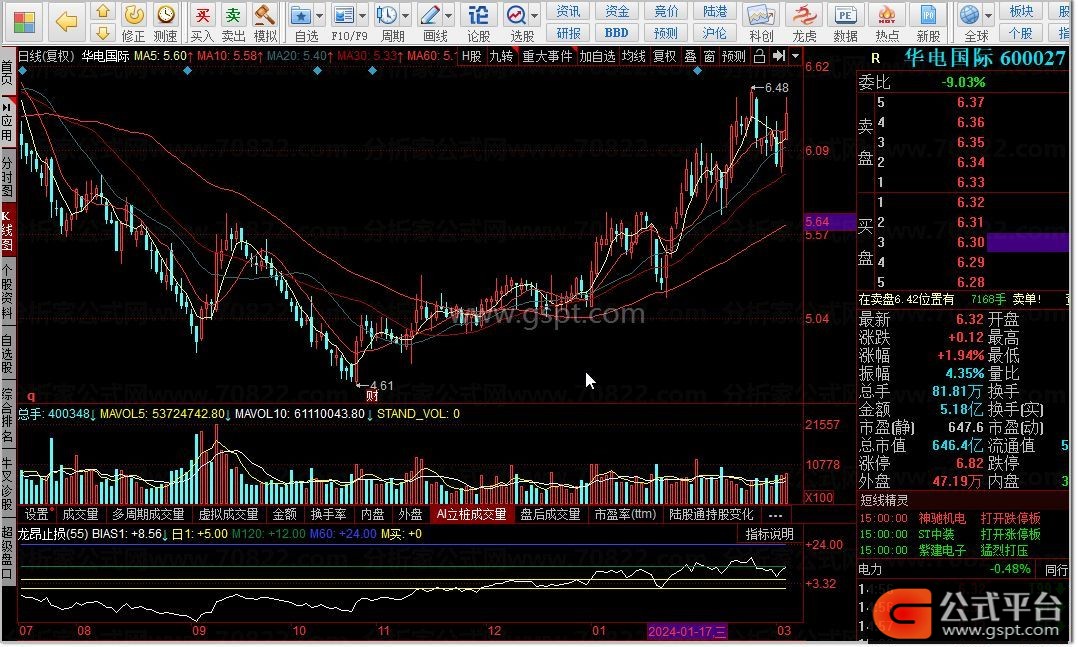Click the 个股 individual stock button
This screenshot has height=647, width=1078.
pyautogui.click(x=1021, y=32)
